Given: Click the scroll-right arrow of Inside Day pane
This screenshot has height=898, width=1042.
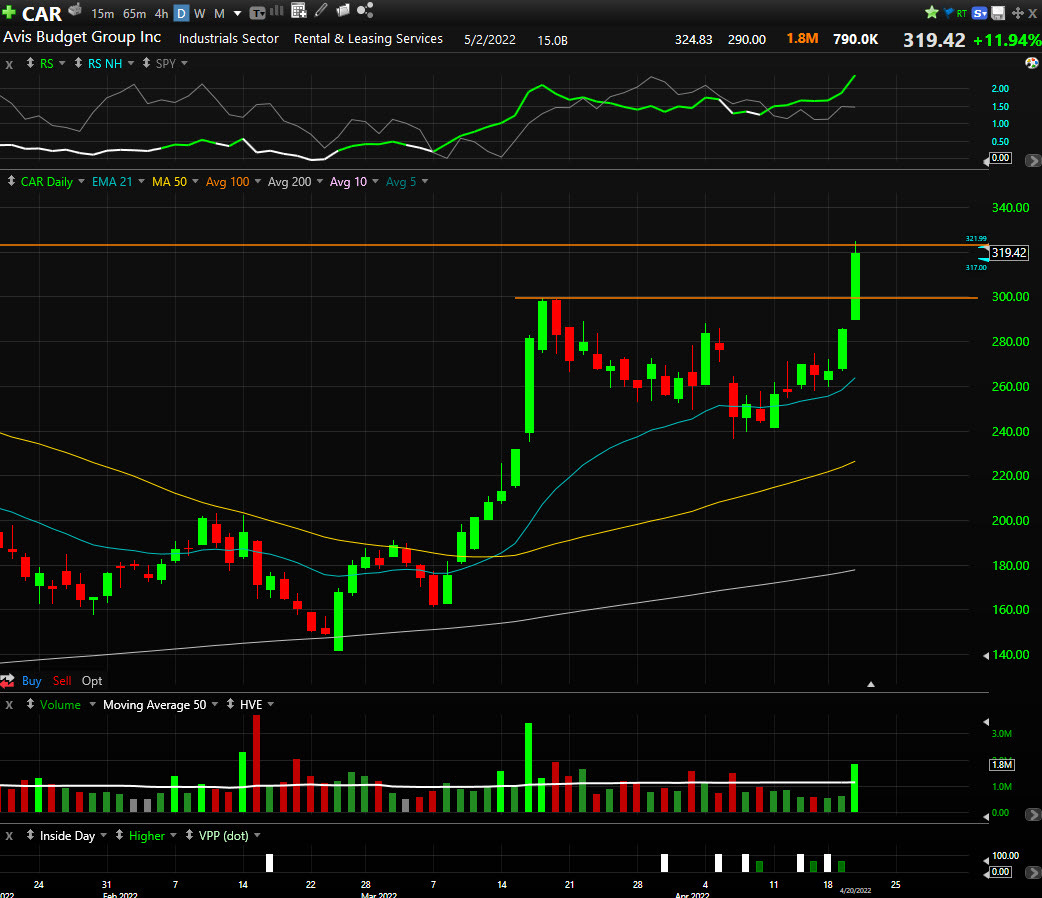Looking at the screenshot, I should [x=1033, y=871].
